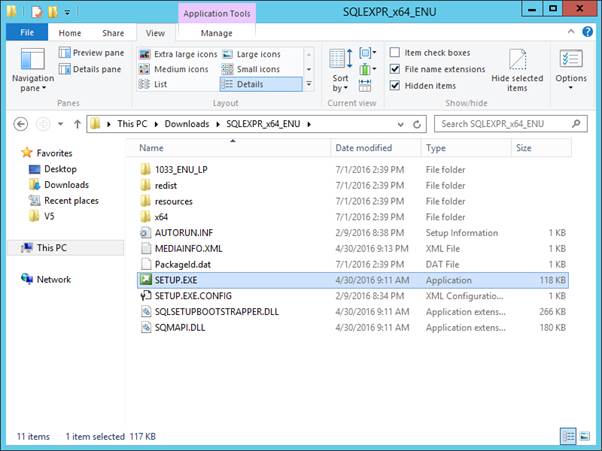Open Add columns dropdown icon
Image resolution: width=602 pixels, height=451 pixels.
(x=367, y=69)
